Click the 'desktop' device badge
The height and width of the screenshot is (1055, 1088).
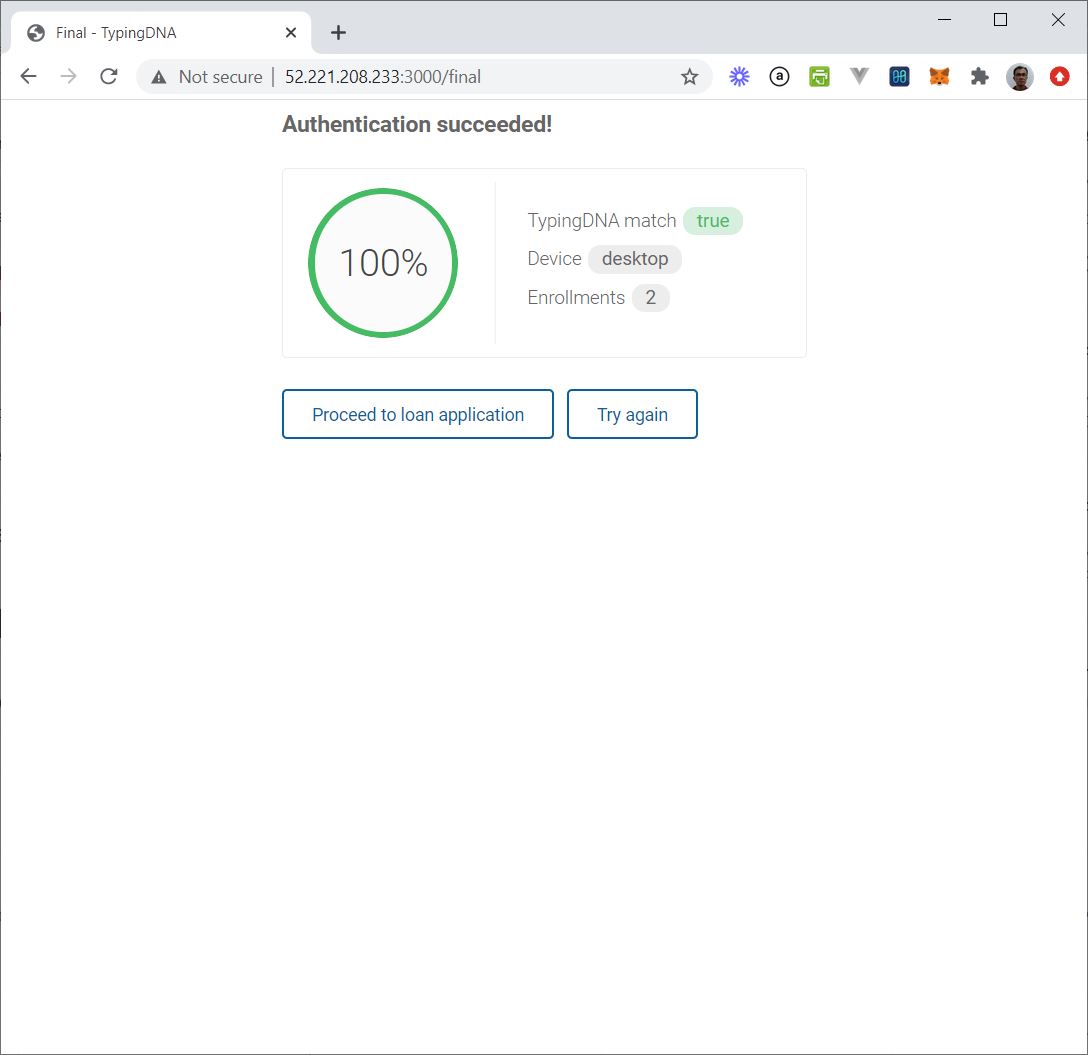pyautogui.click(x=635, y=259)
